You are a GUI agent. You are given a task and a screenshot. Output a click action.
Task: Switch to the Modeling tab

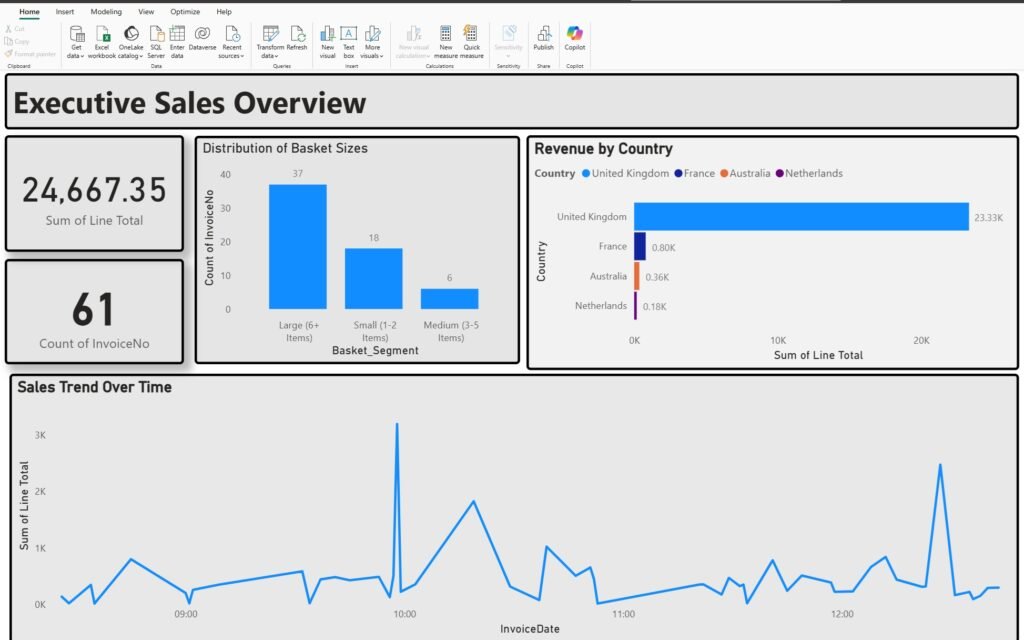106,12
